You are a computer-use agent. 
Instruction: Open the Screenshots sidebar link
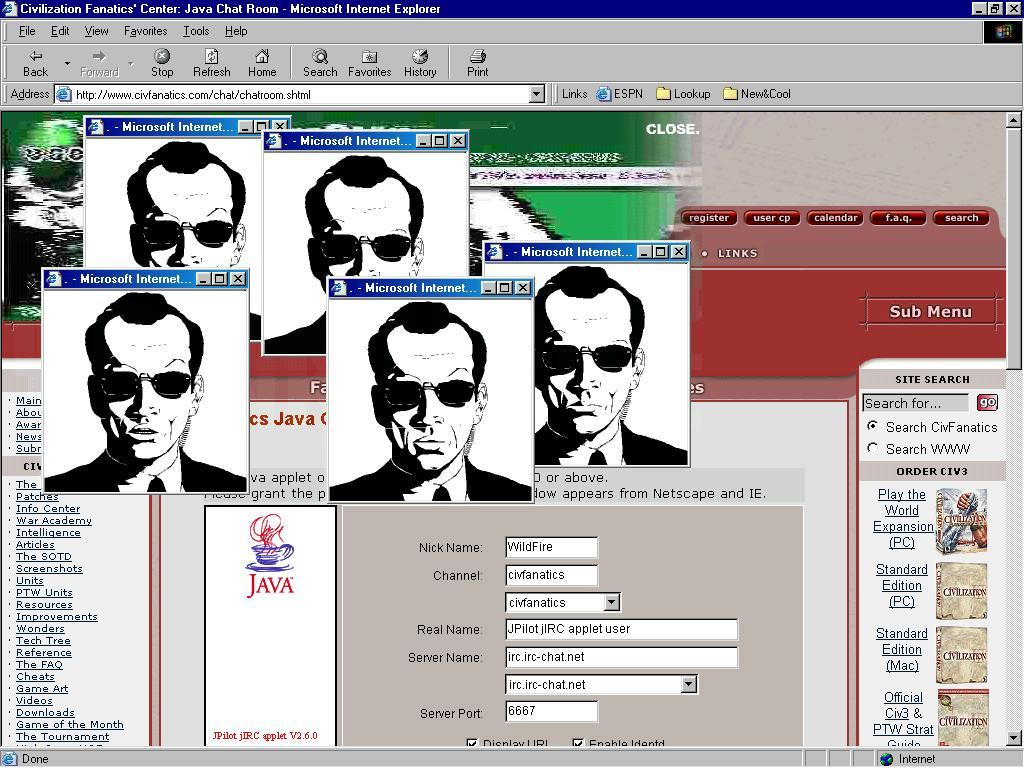[49, 568]
